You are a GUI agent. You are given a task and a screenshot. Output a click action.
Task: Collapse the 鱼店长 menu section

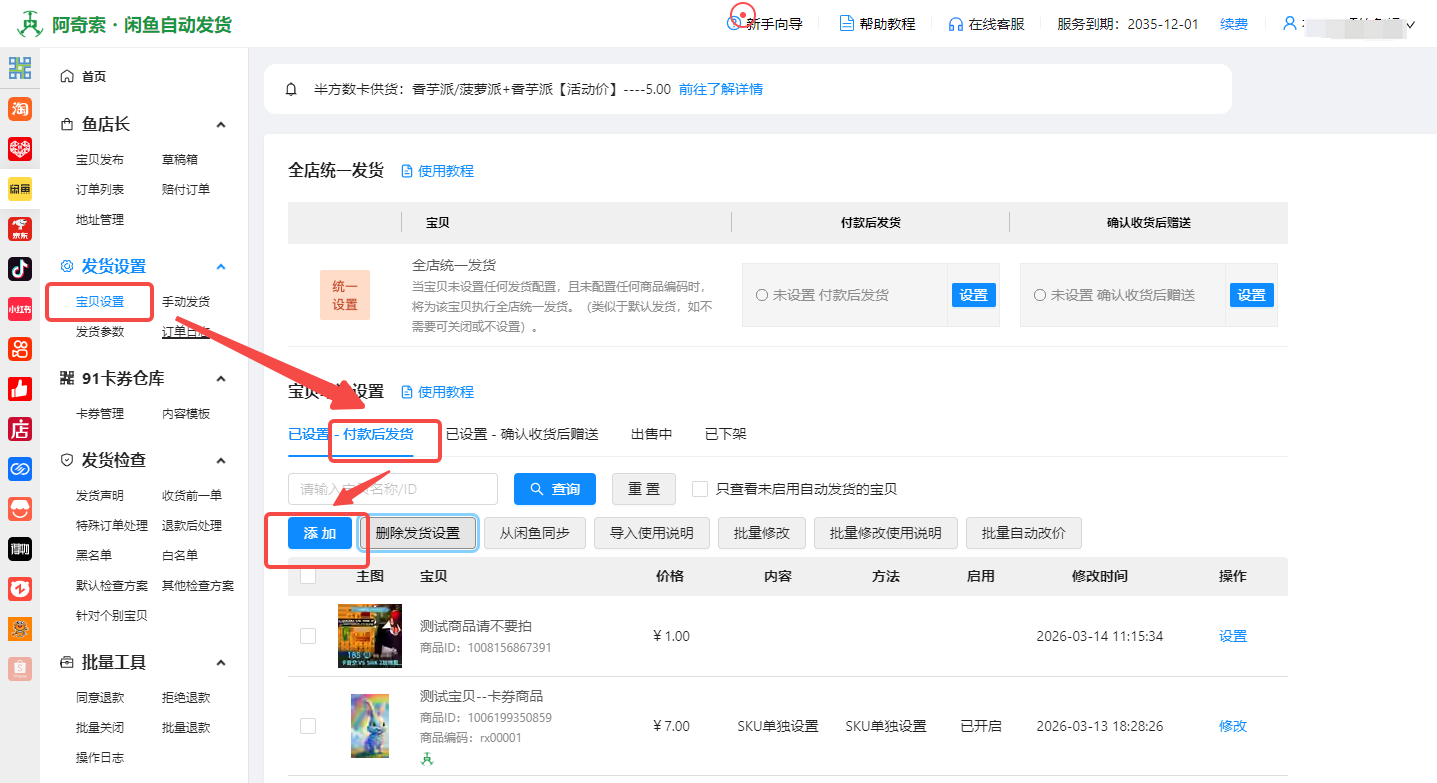pos(221,125)
